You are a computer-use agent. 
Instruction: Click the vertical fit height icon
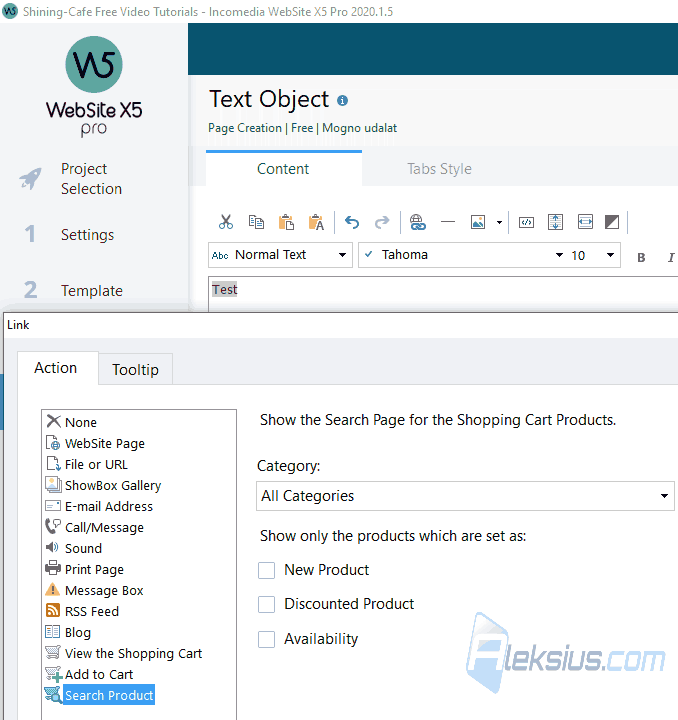[x=555, y=223]
